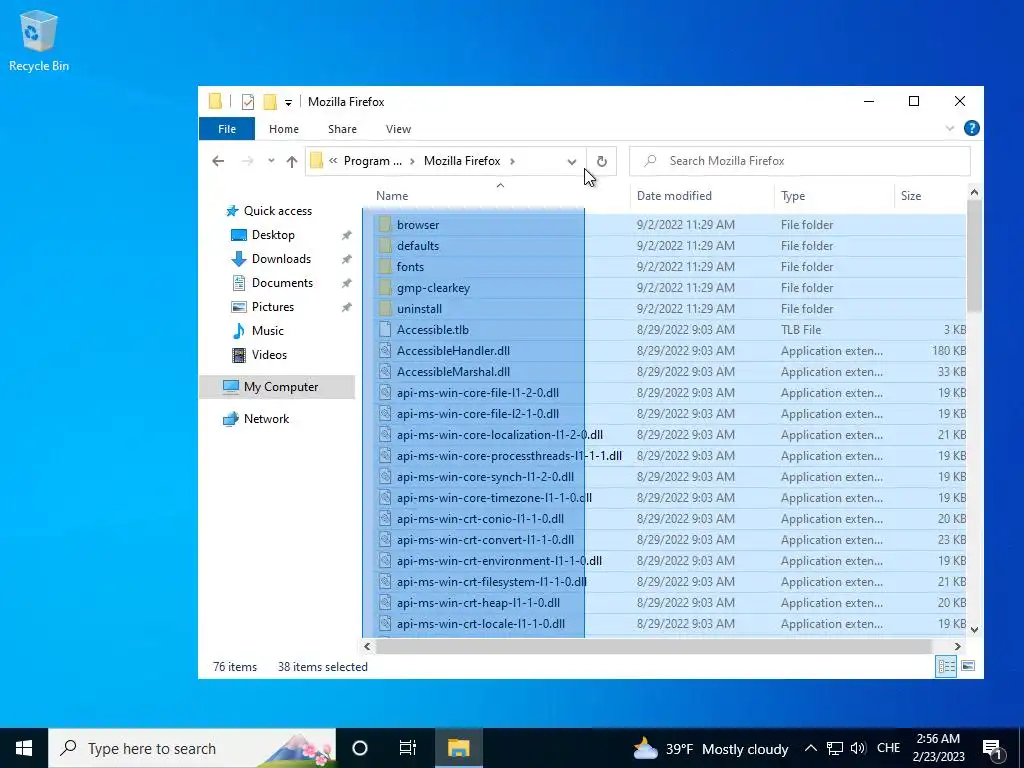The width and height of the screenshot is (1024, 768).
Task: Open Downloads in navigation pane
Action: (x=281, y=259)
